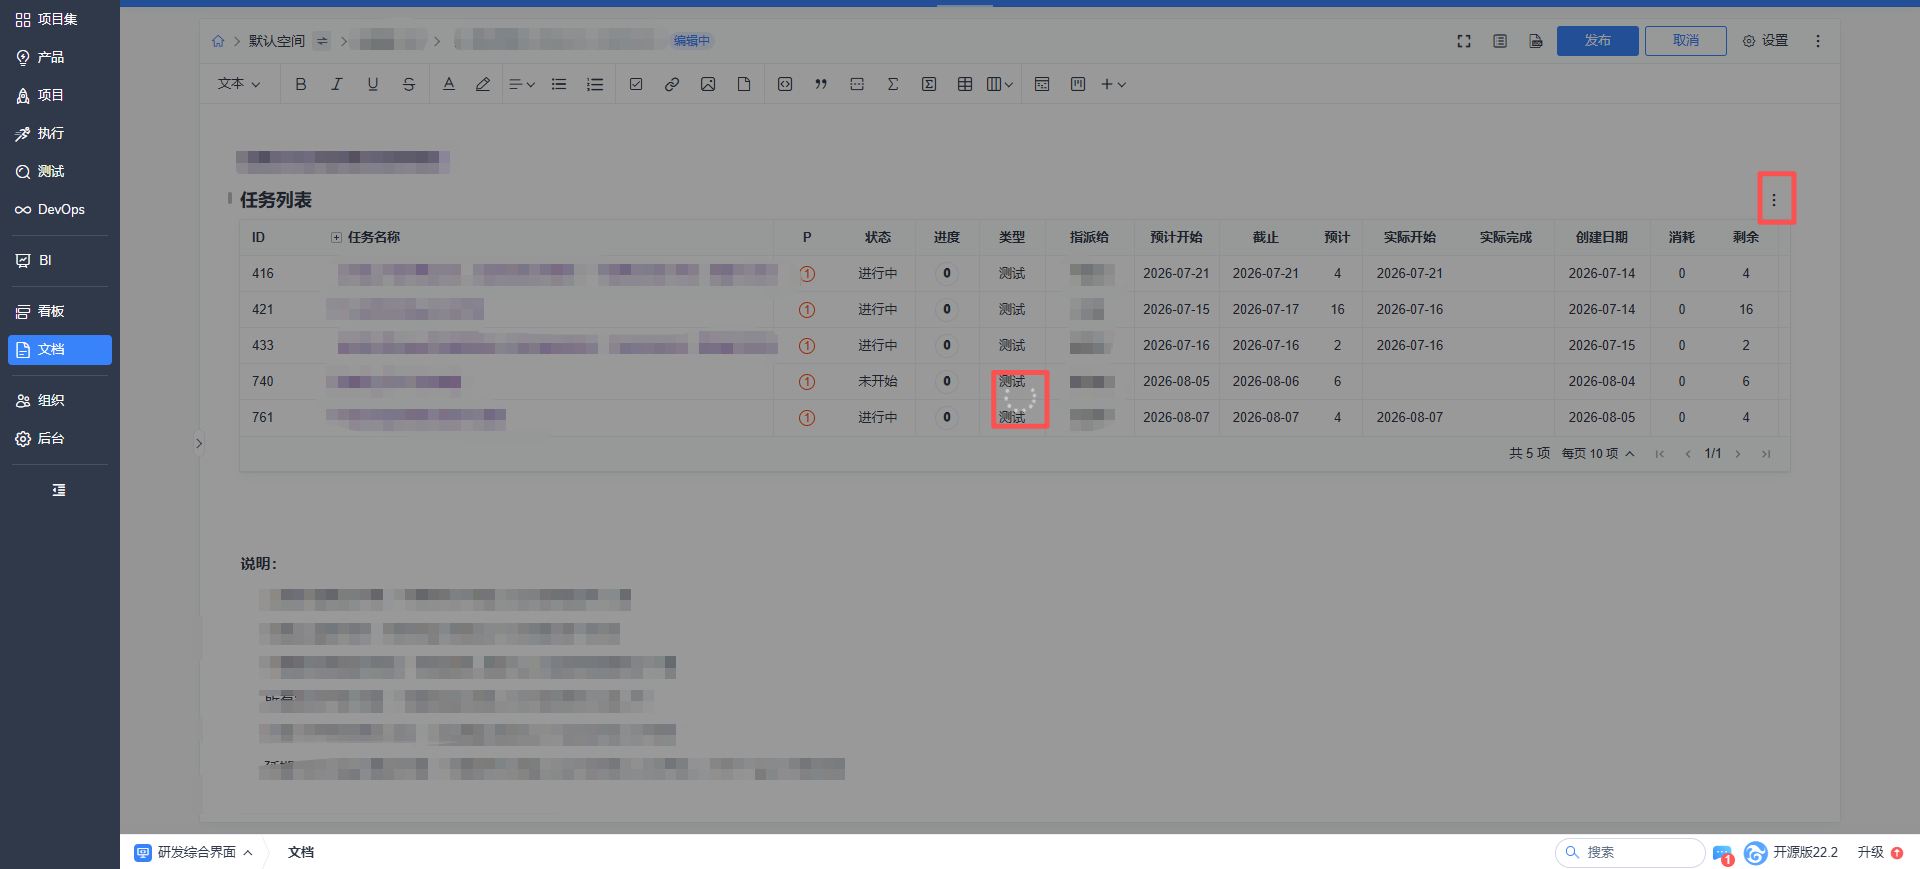
Task: Toggle strikethrough formatting
Action: (x=409, y=84)
